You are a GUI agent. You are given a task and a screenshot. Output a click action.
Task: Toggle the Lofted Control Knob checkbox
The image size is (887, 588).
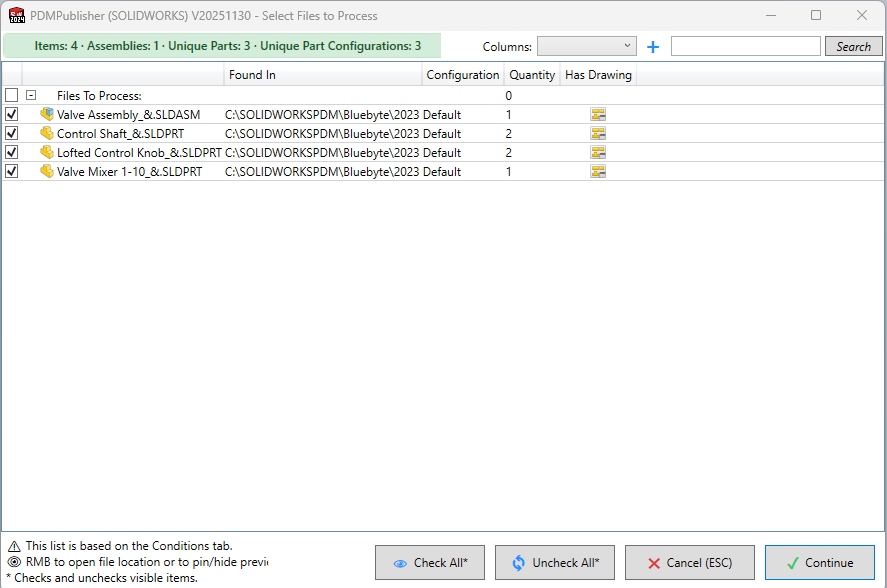pos(12,153)
